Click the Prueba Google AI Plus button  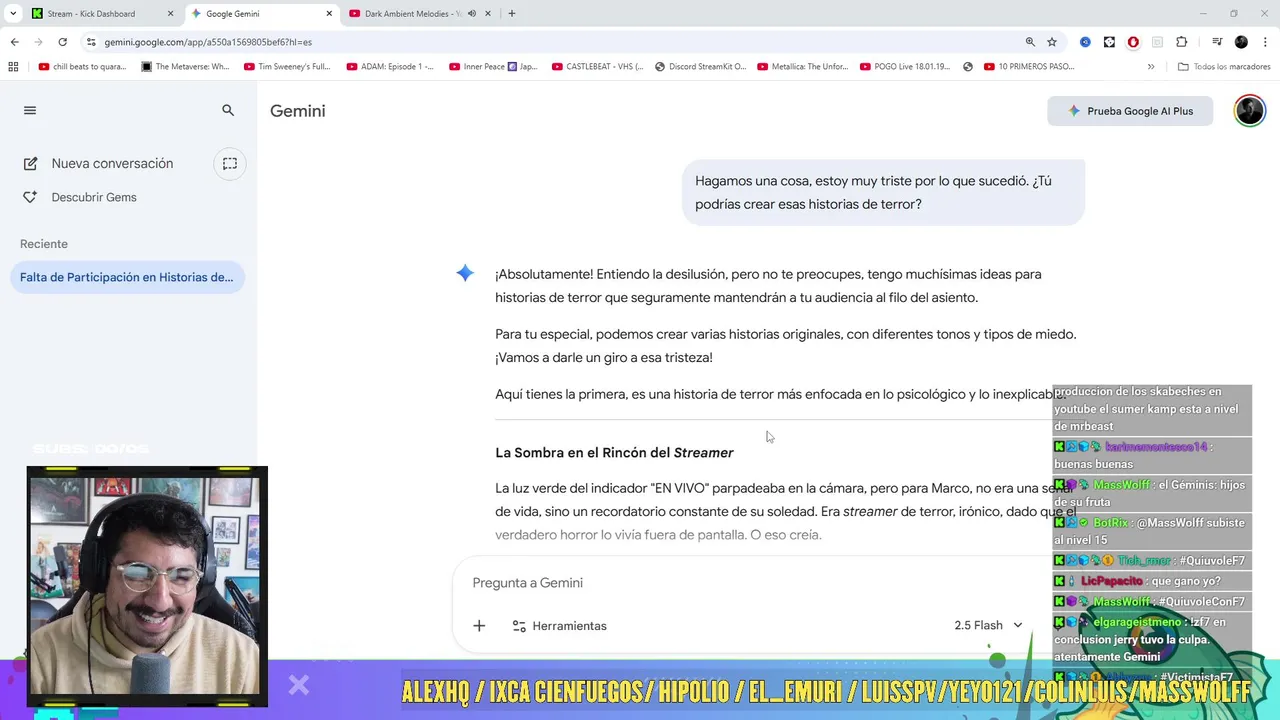pos(1130,111)
